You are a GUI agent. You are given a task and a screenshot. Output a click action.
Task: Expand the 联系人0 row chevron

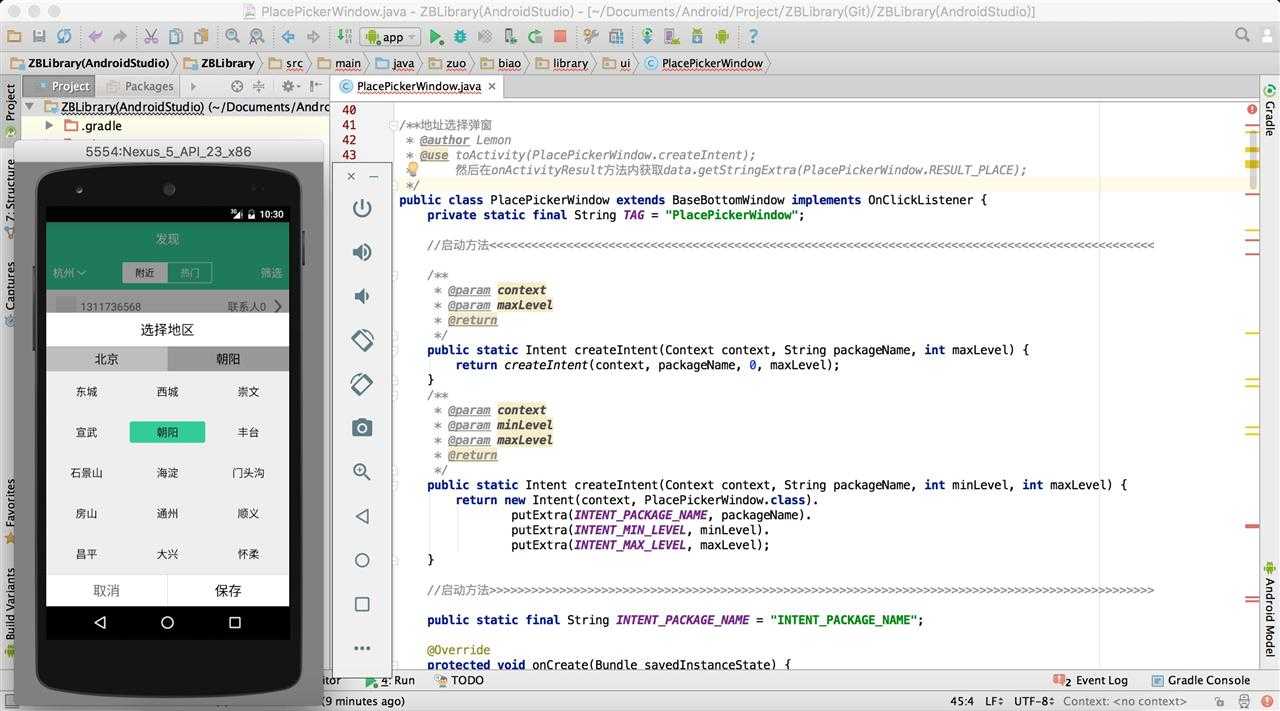coord(278,306)
